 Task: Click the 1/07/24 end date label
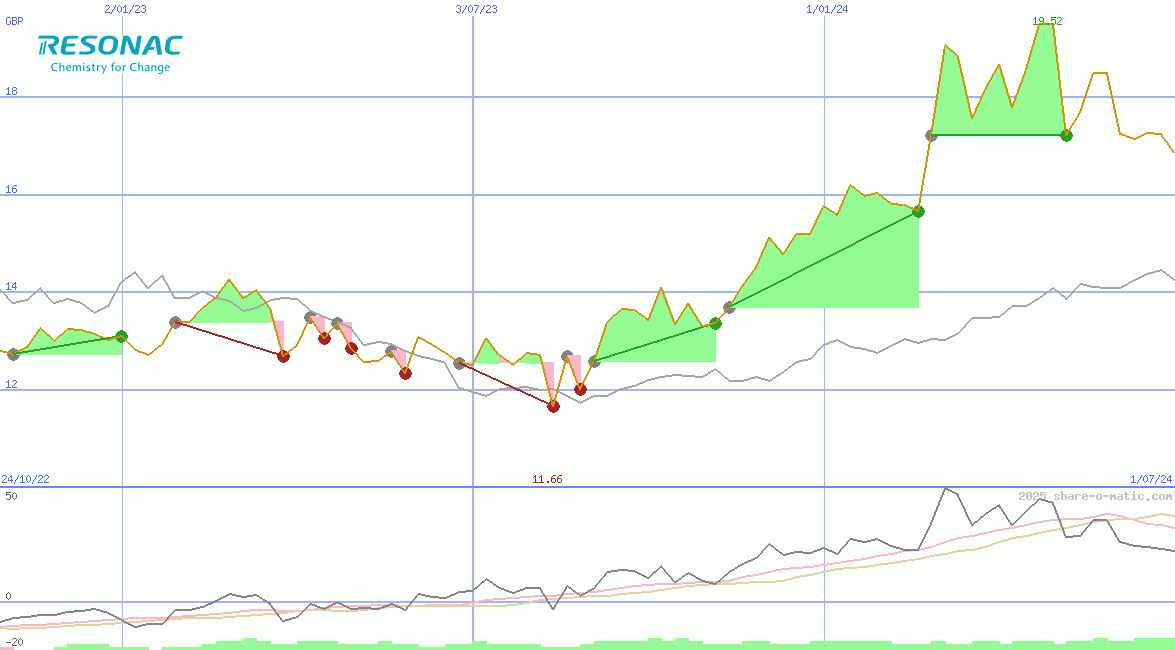point(1150,479)
